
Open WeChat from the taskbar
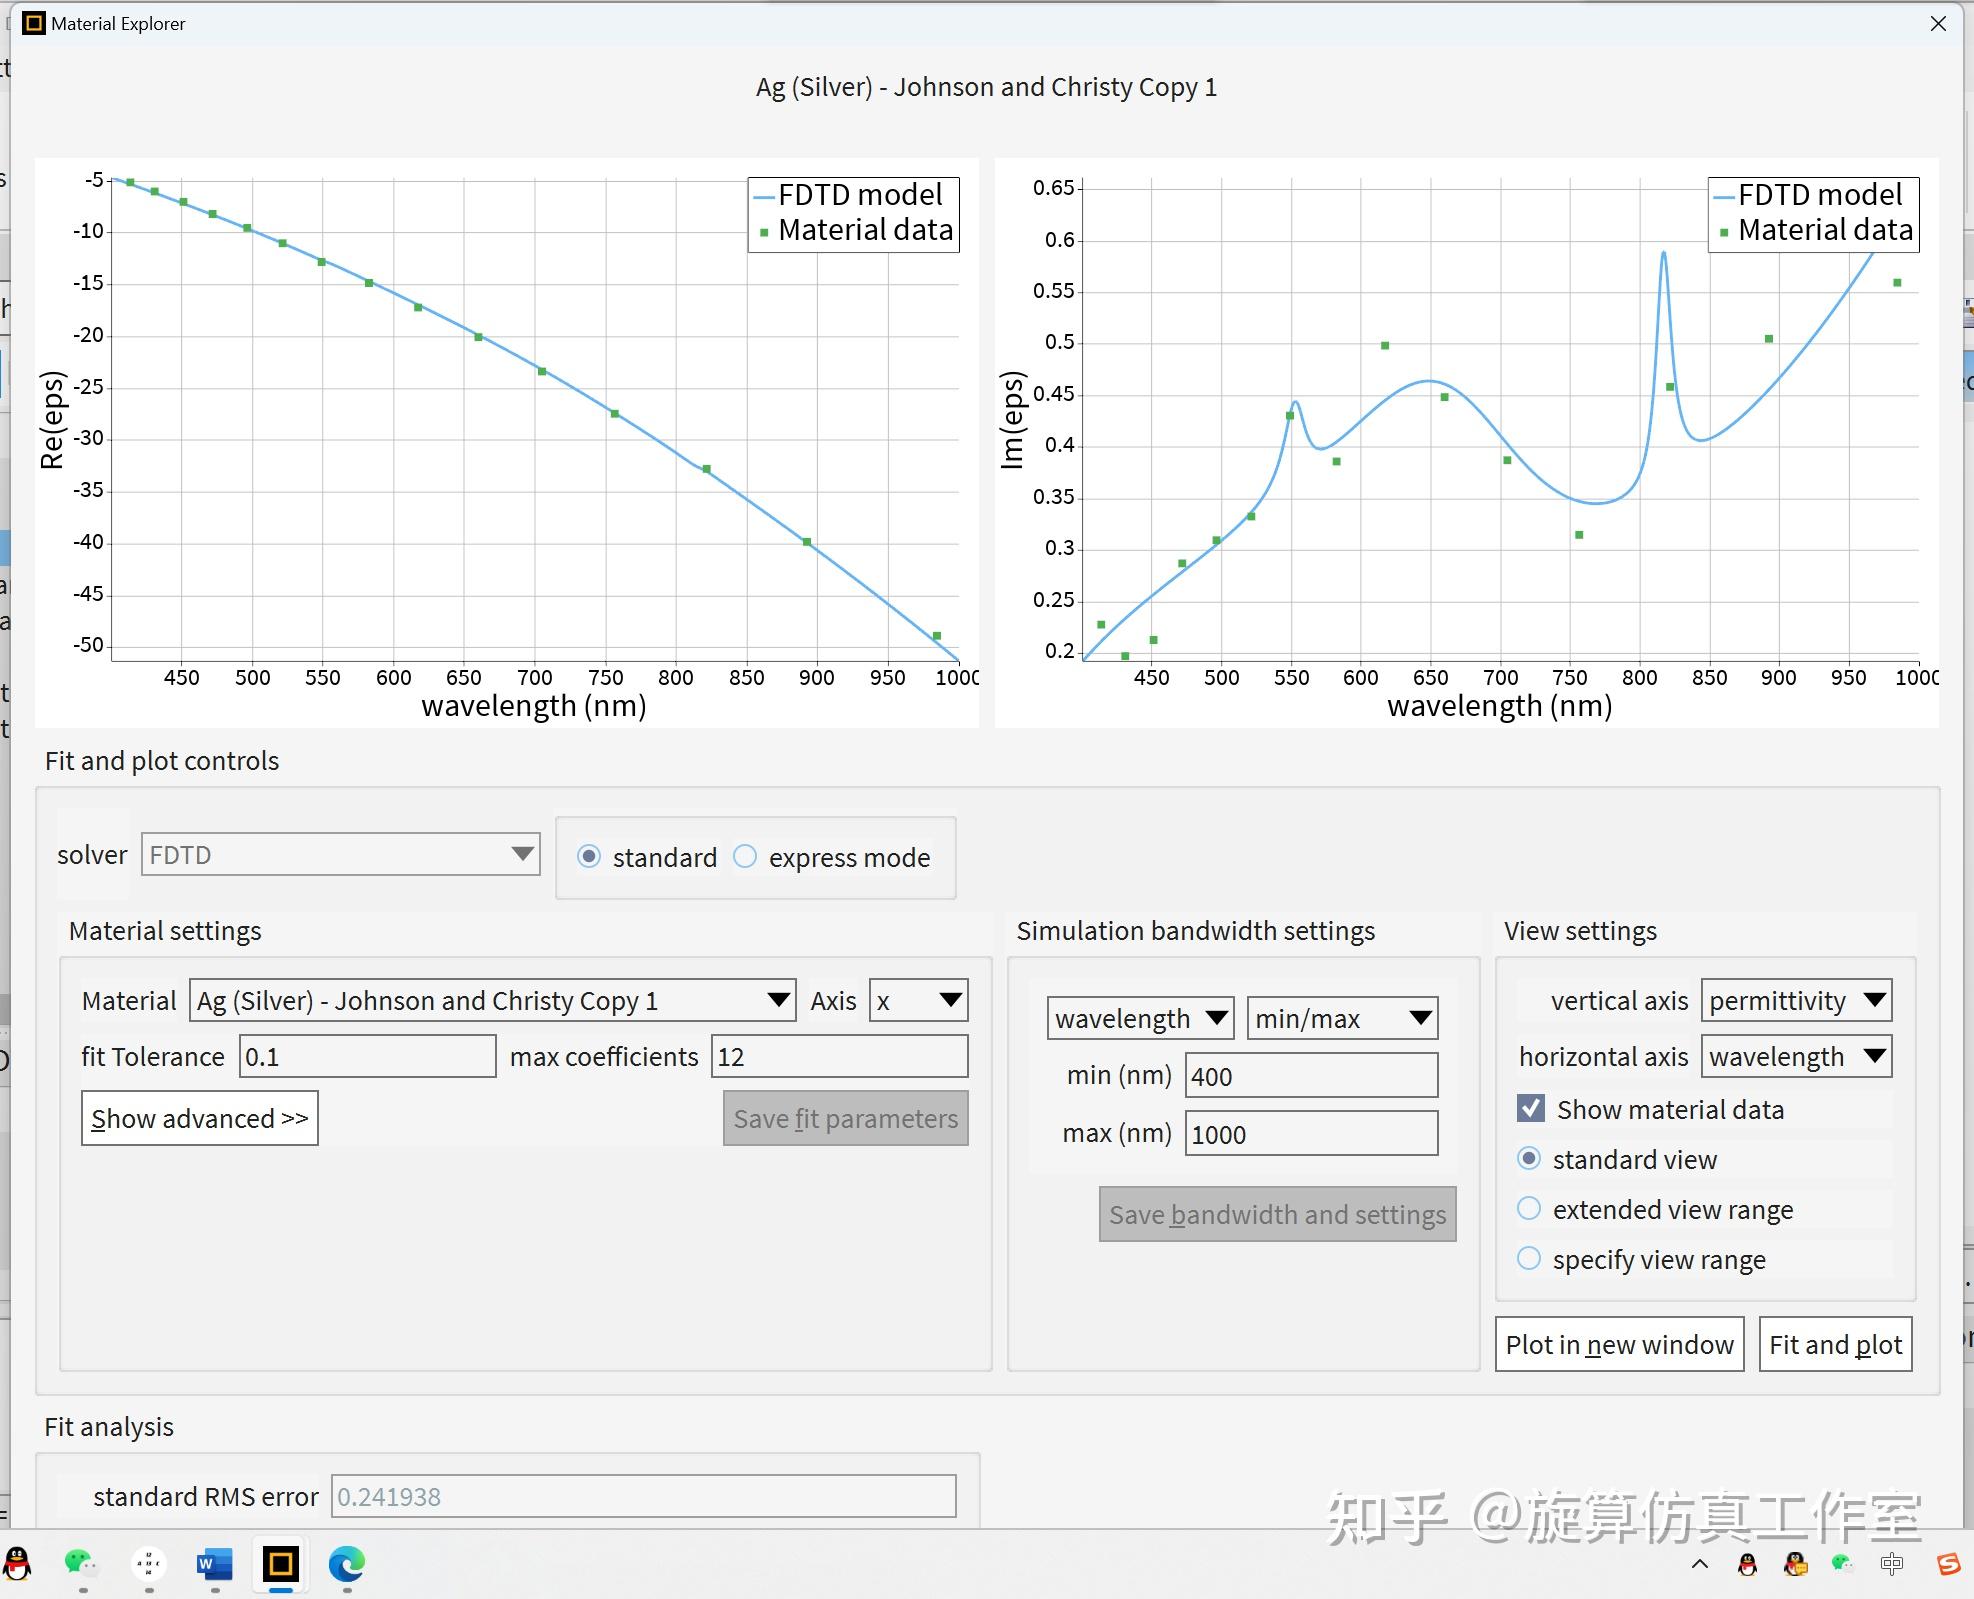pos(80,1563)
